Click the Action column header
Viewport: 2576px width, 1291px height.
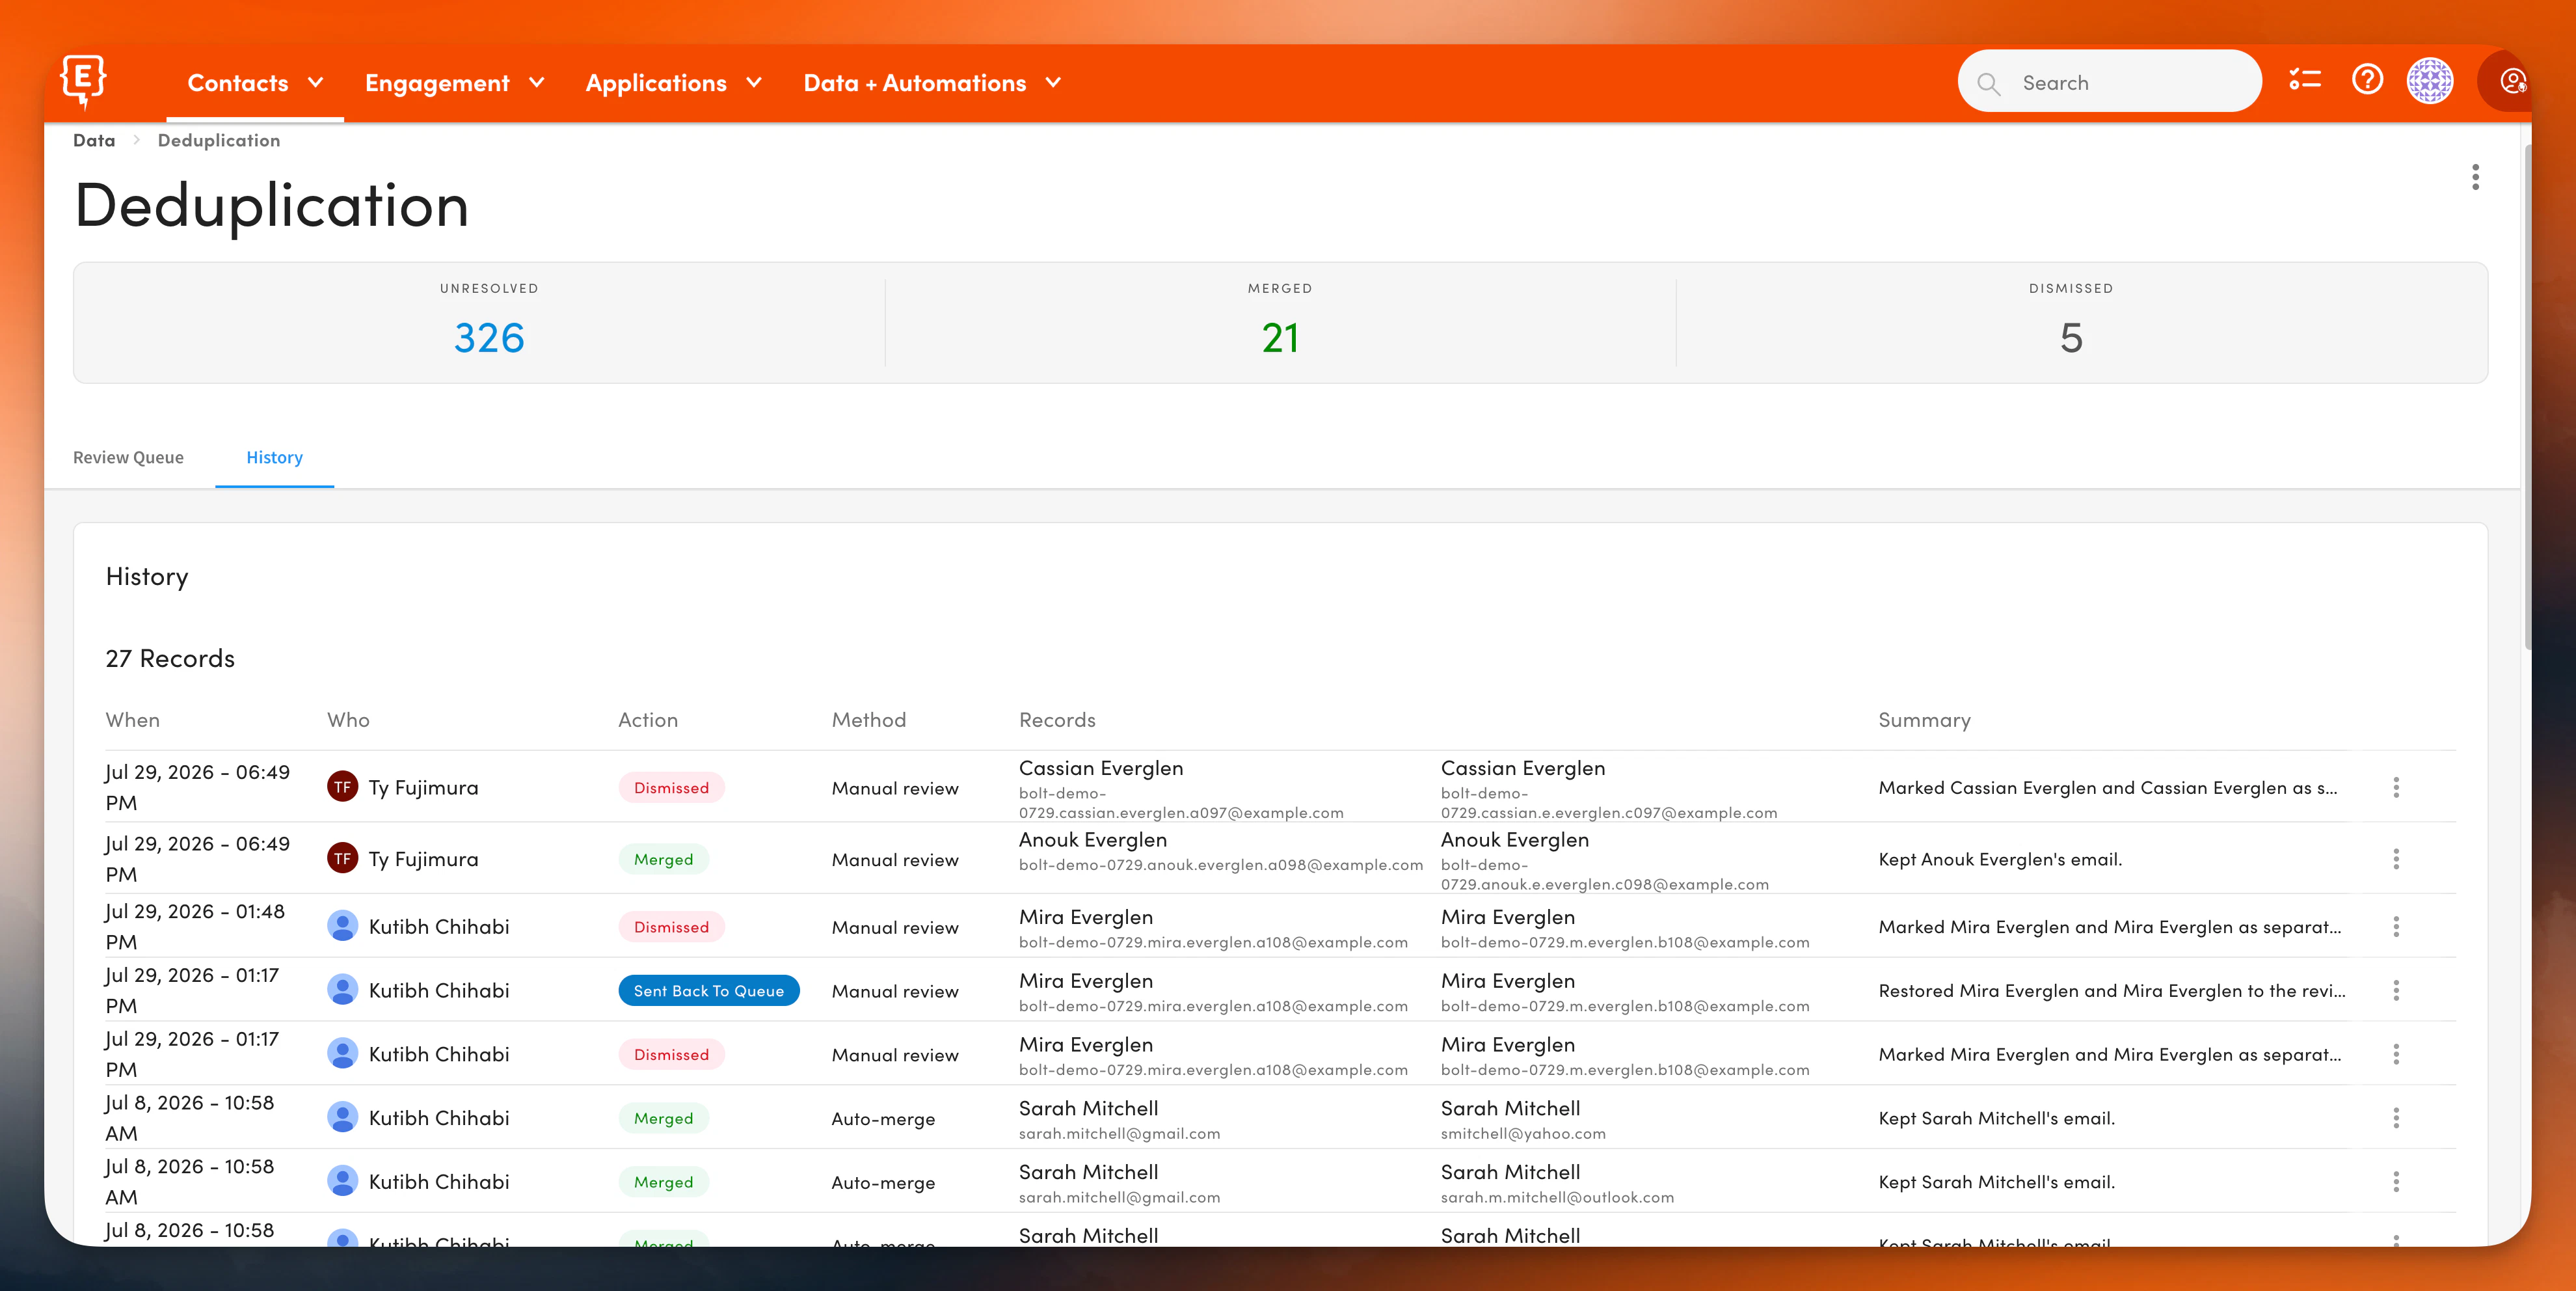(x=648, y=720)
